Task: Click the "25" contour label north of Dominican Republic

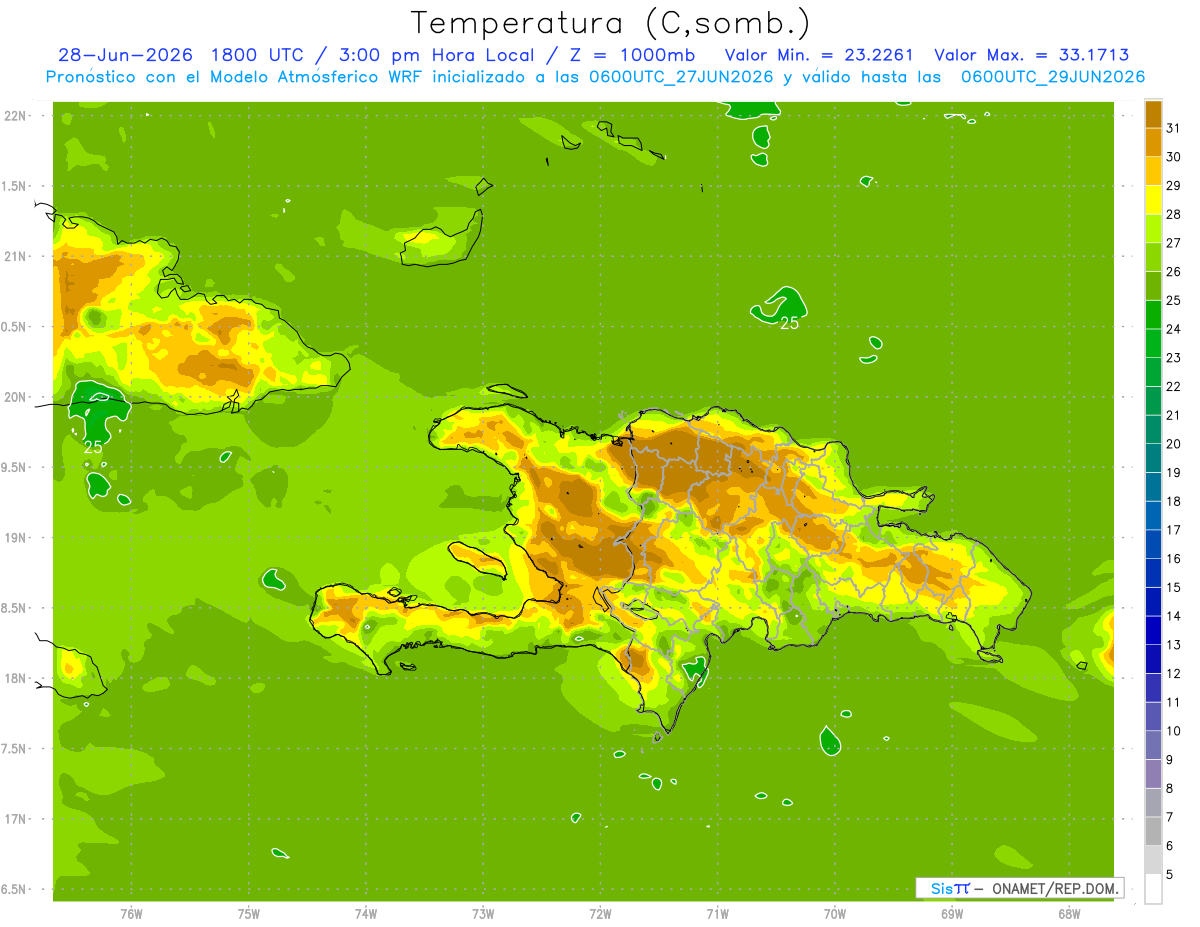Action: click(x=789, y=323)
